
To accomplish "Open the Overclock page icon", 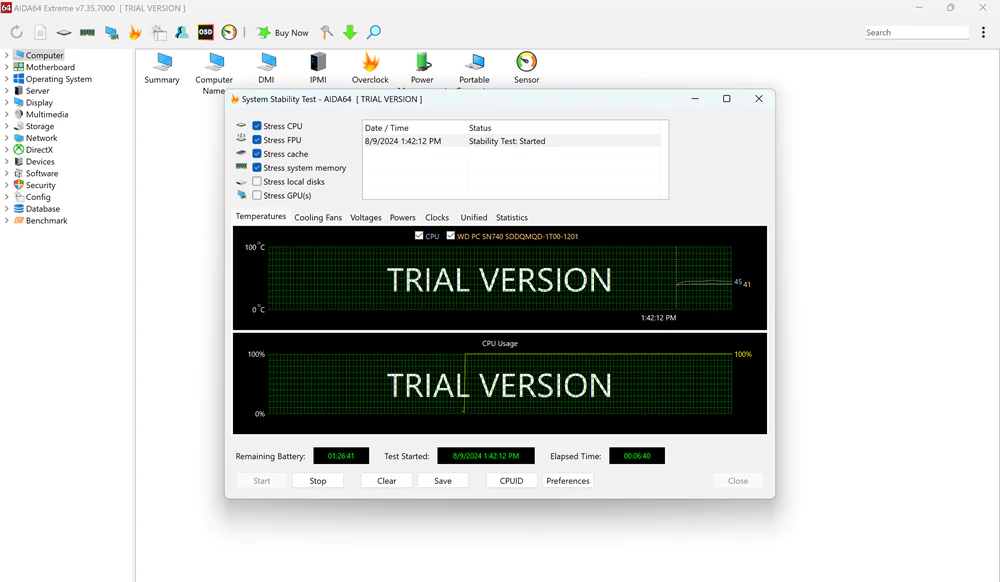I will (370, 68).
